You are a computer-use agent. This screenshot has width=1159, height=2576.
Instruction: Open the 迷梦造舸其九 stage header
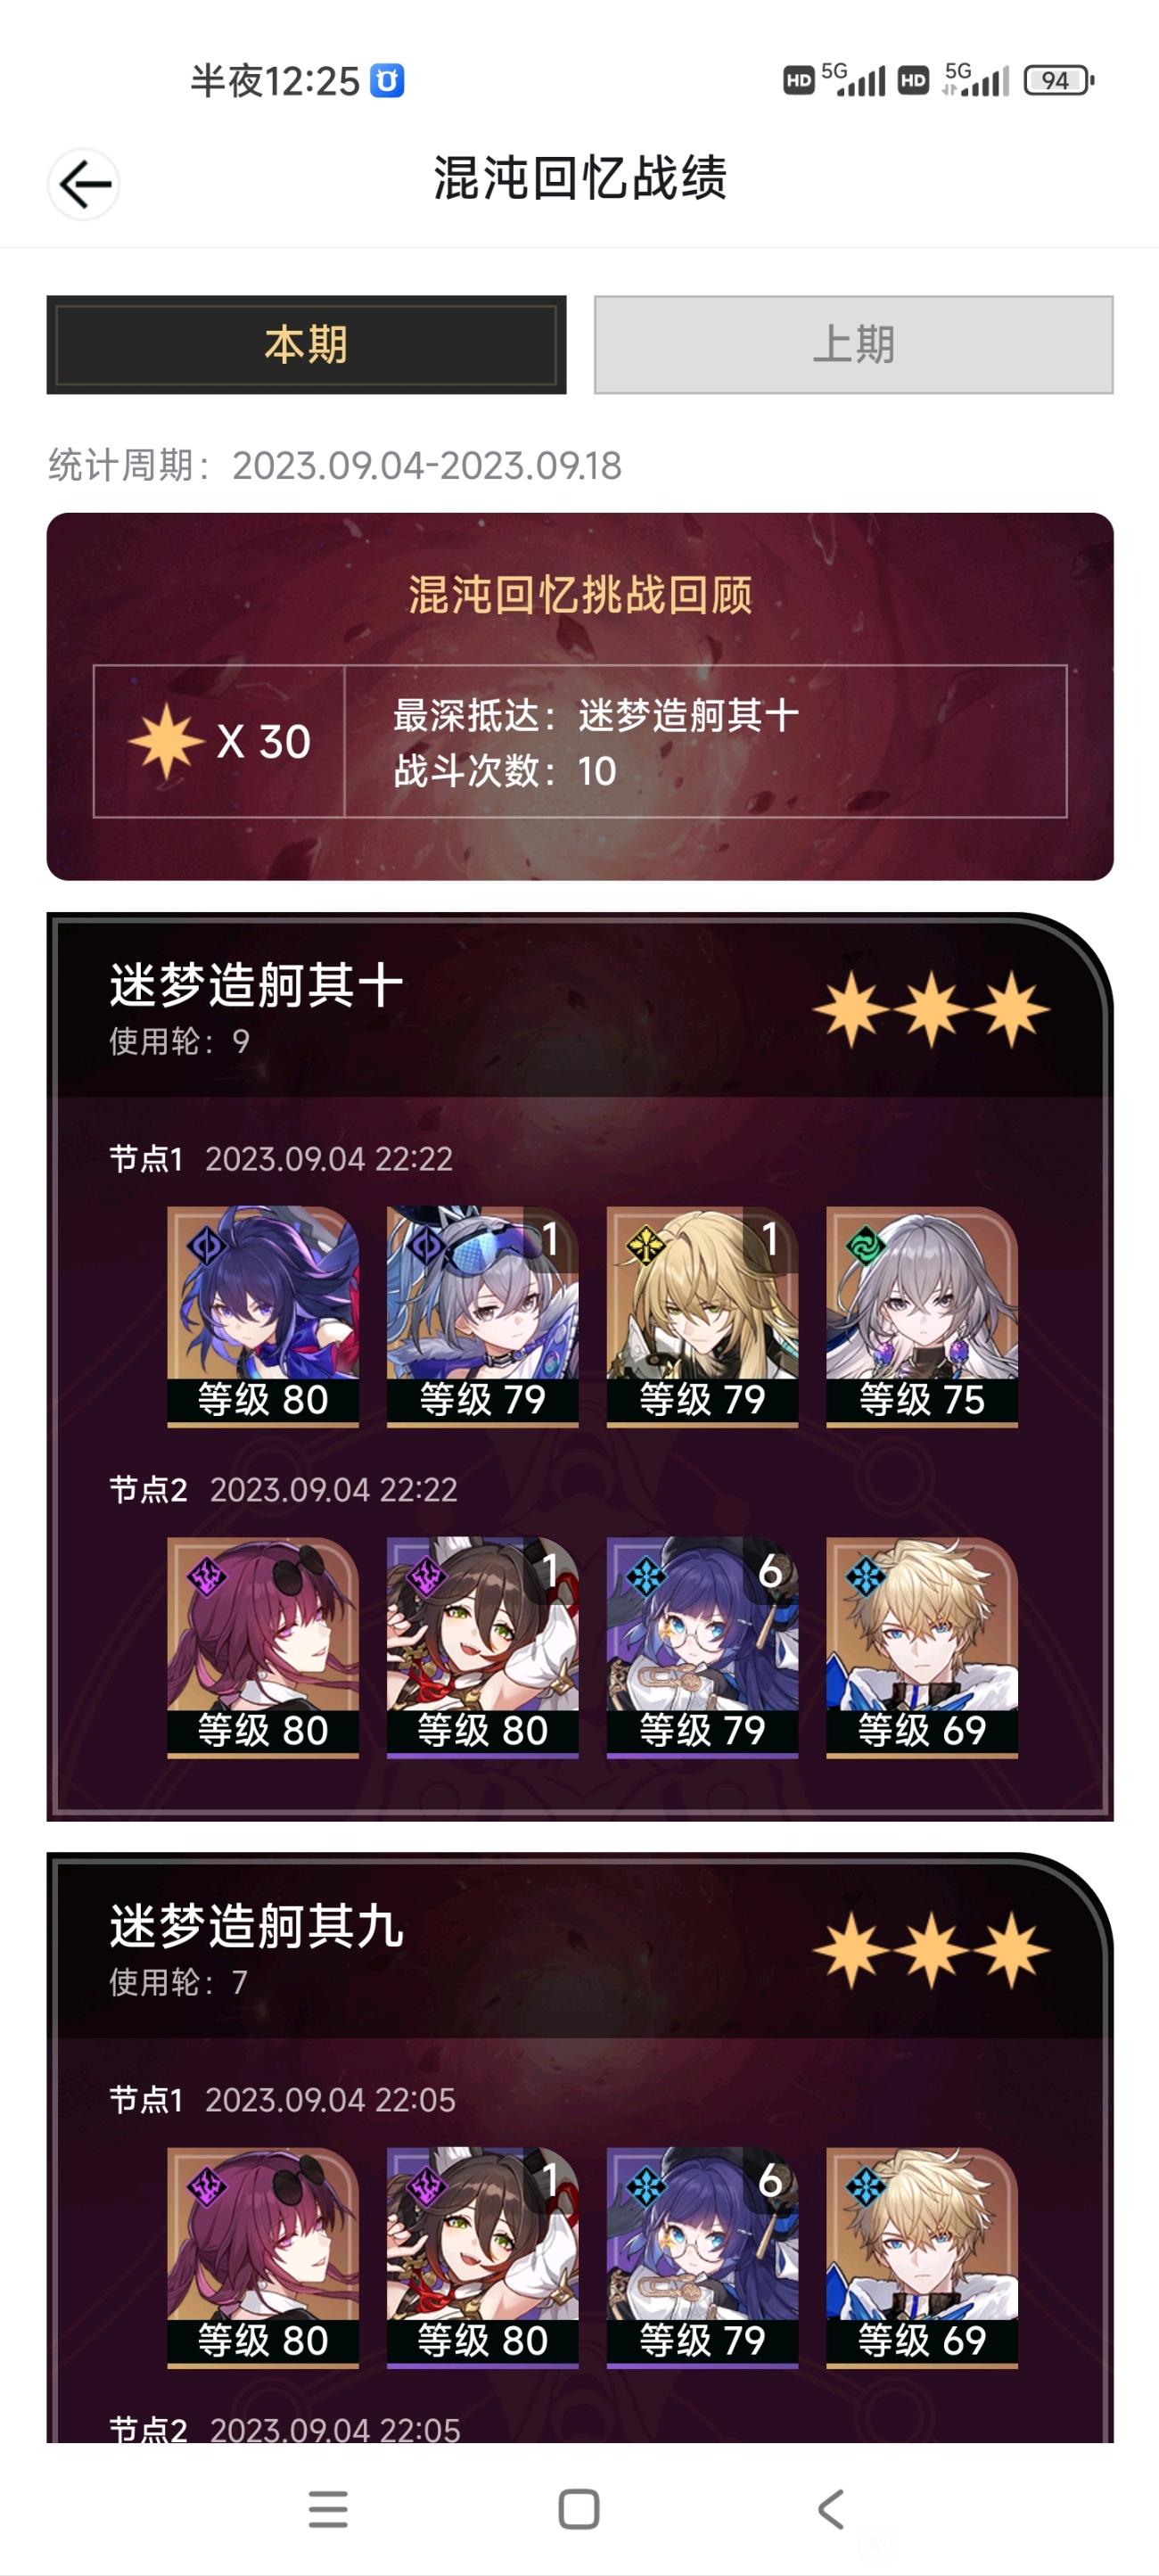pos(580,1948)
